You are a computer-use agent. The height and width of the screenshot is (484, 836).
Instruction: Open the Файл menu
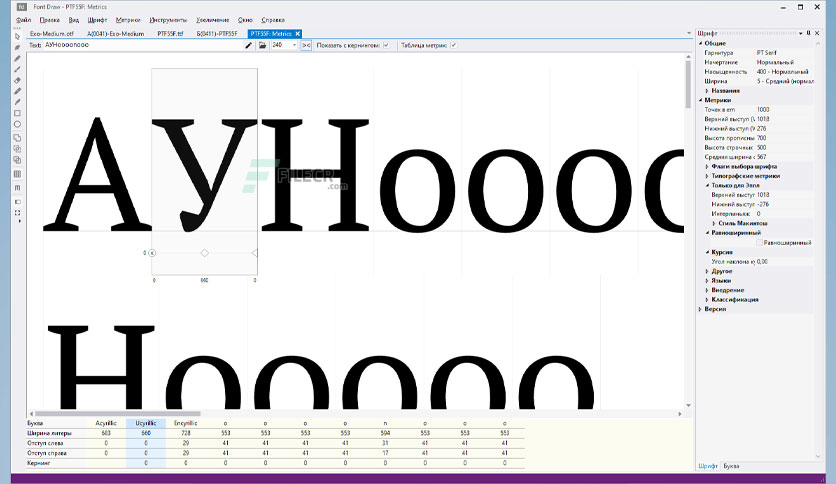(x=23, y=20)
